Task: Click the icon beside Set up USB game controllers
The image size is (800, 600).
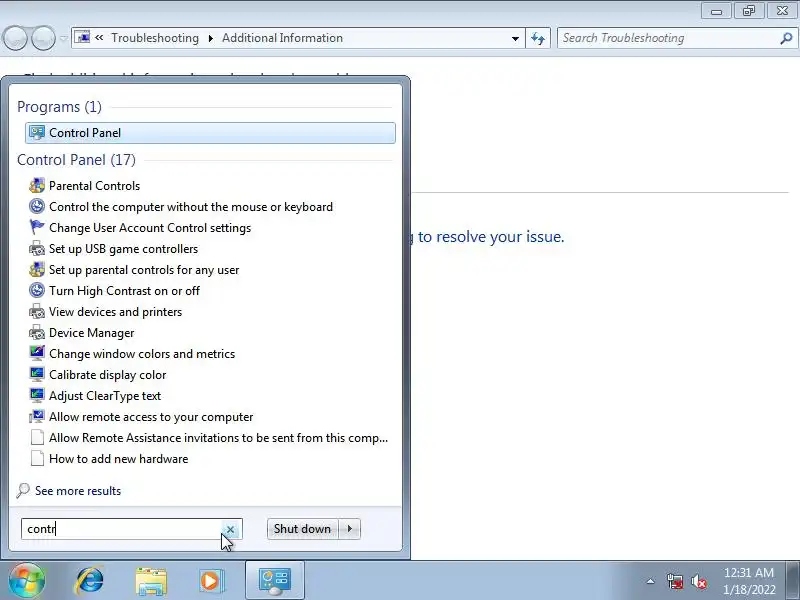Action: pyautogui.click(x=37, y=249)
